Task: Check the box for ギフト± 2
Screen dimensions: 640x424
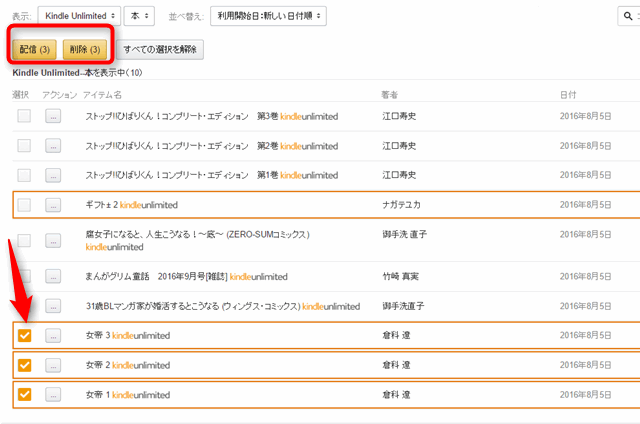Action: (x=24, y=205)
